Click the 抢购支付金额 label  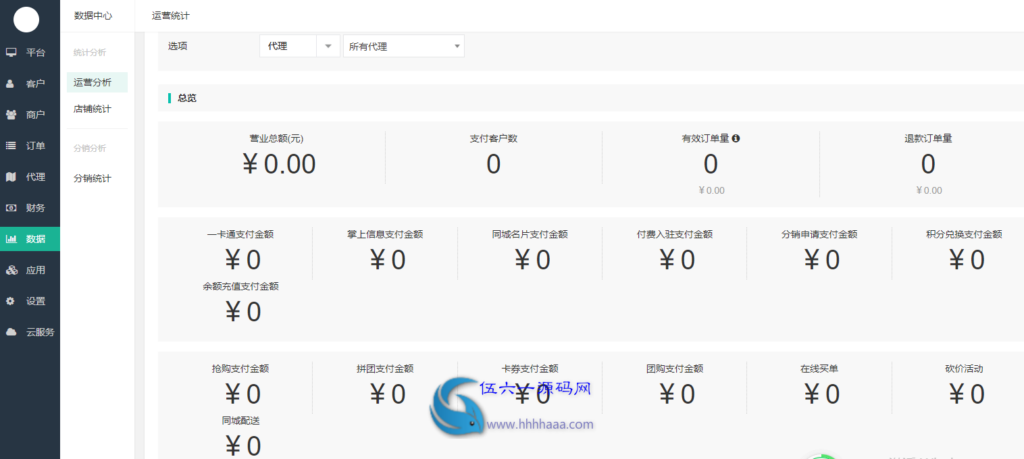click(x=240, y=368)
